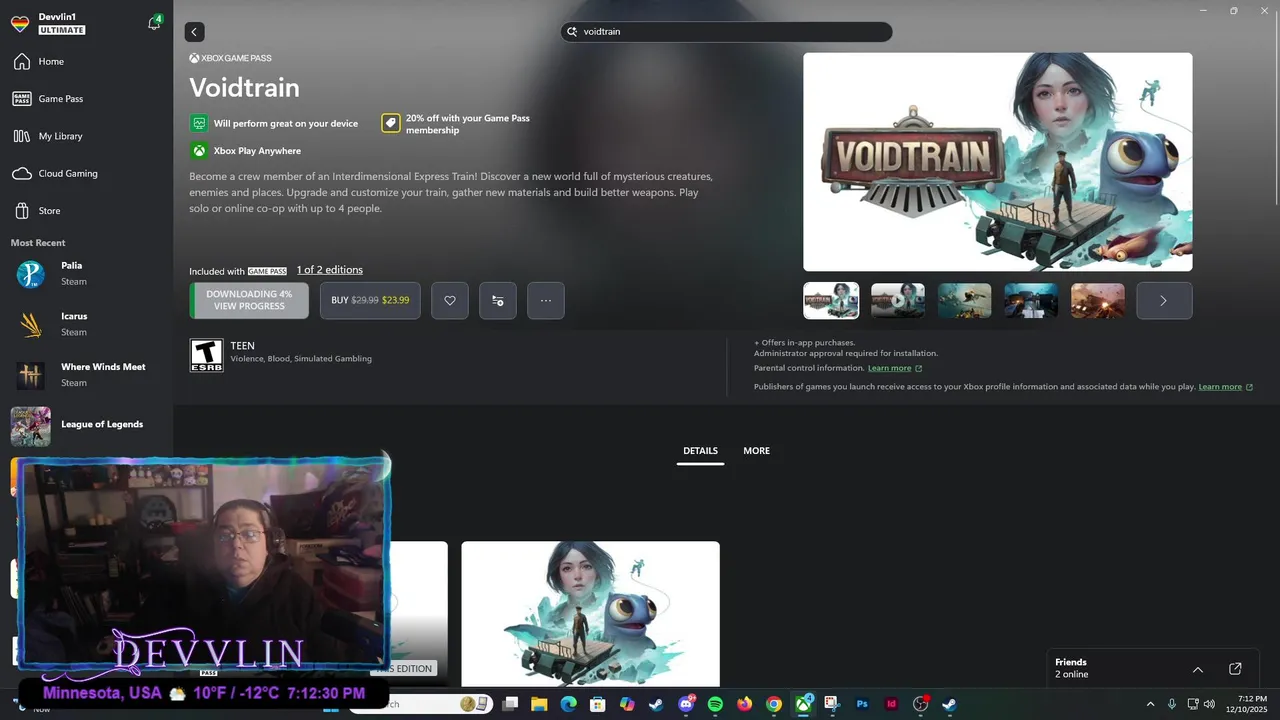
Task: Open the large Voidtrain hero image
Action: point(998,162)
